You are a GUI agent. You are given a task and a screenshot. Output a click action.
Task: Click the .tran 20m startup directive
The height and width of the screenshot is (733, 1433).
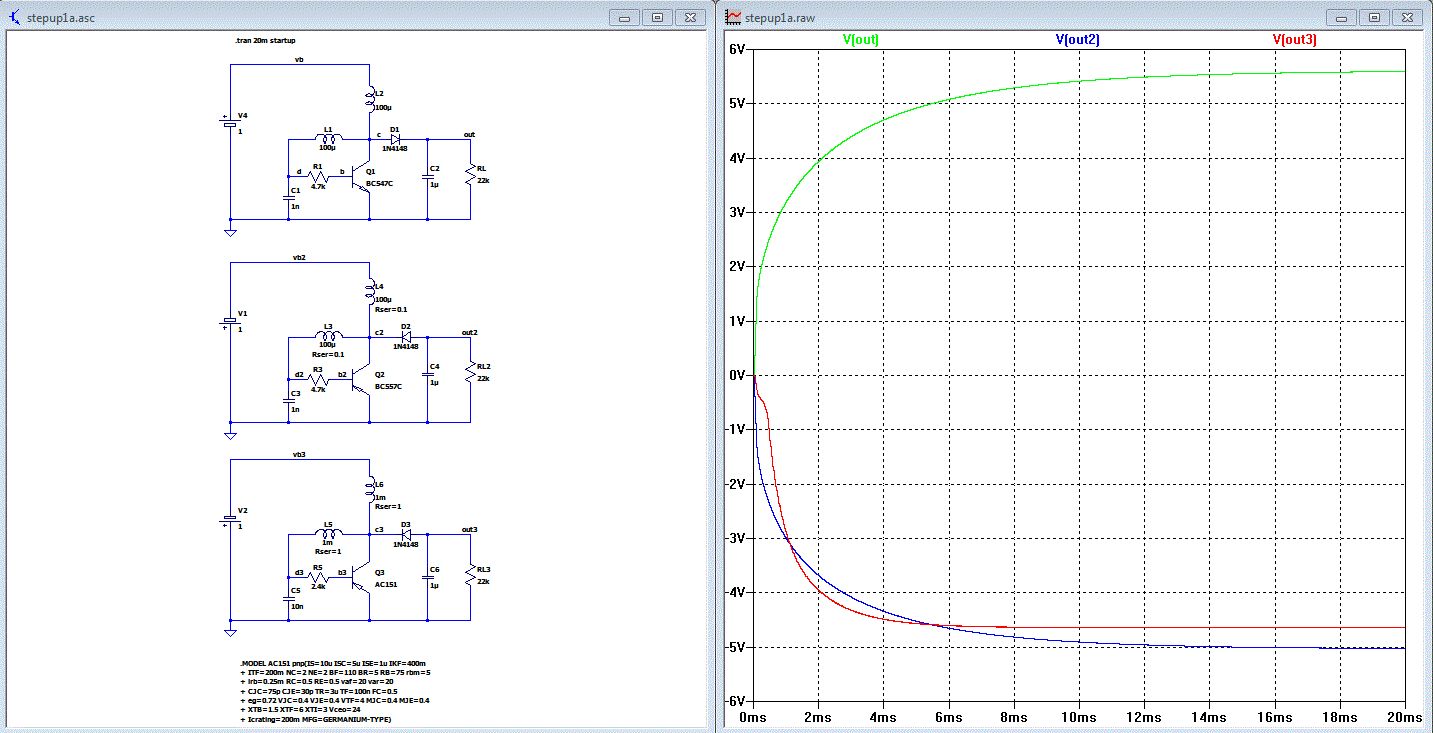point(264,41)
